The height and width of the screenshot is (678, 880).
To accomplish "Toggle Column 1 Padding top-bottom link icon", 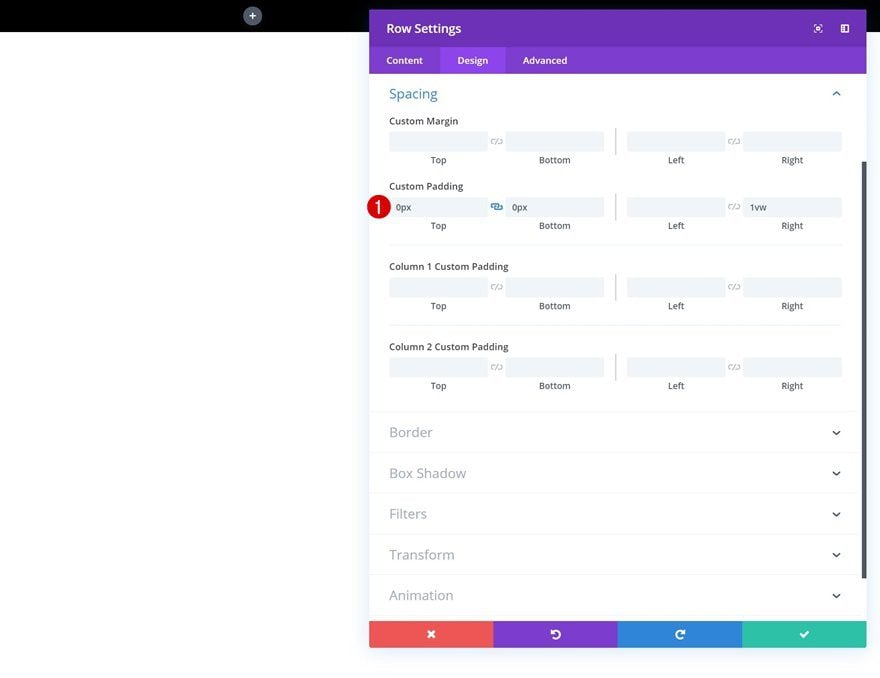I will click(497, 287).
